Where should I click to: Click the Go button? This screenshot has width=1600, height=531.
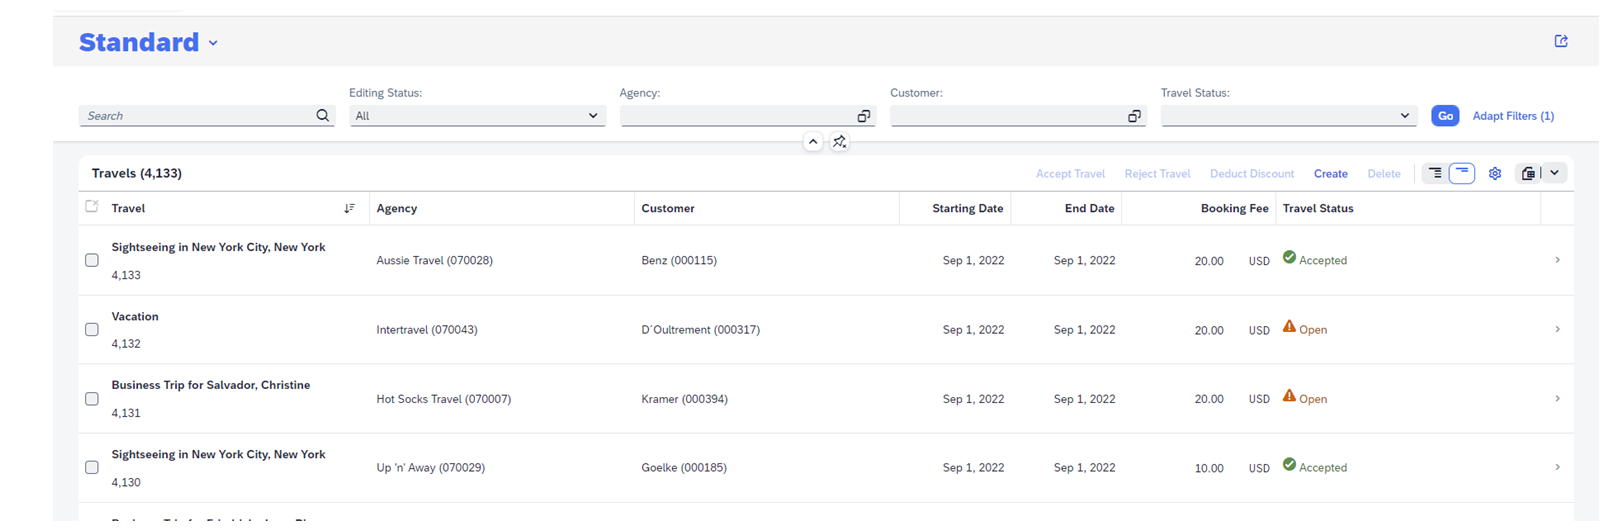coord(1445,116)
